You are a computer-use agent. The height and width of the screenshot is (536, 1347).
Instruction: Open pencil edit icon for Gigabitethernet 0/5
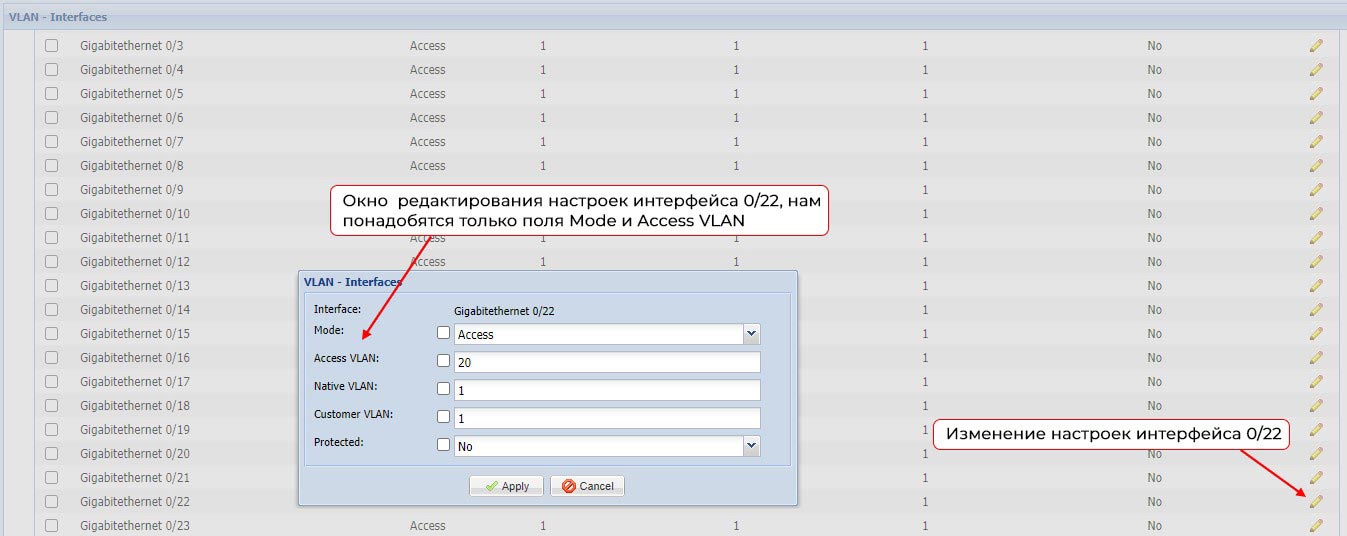tap(1316, 94)
